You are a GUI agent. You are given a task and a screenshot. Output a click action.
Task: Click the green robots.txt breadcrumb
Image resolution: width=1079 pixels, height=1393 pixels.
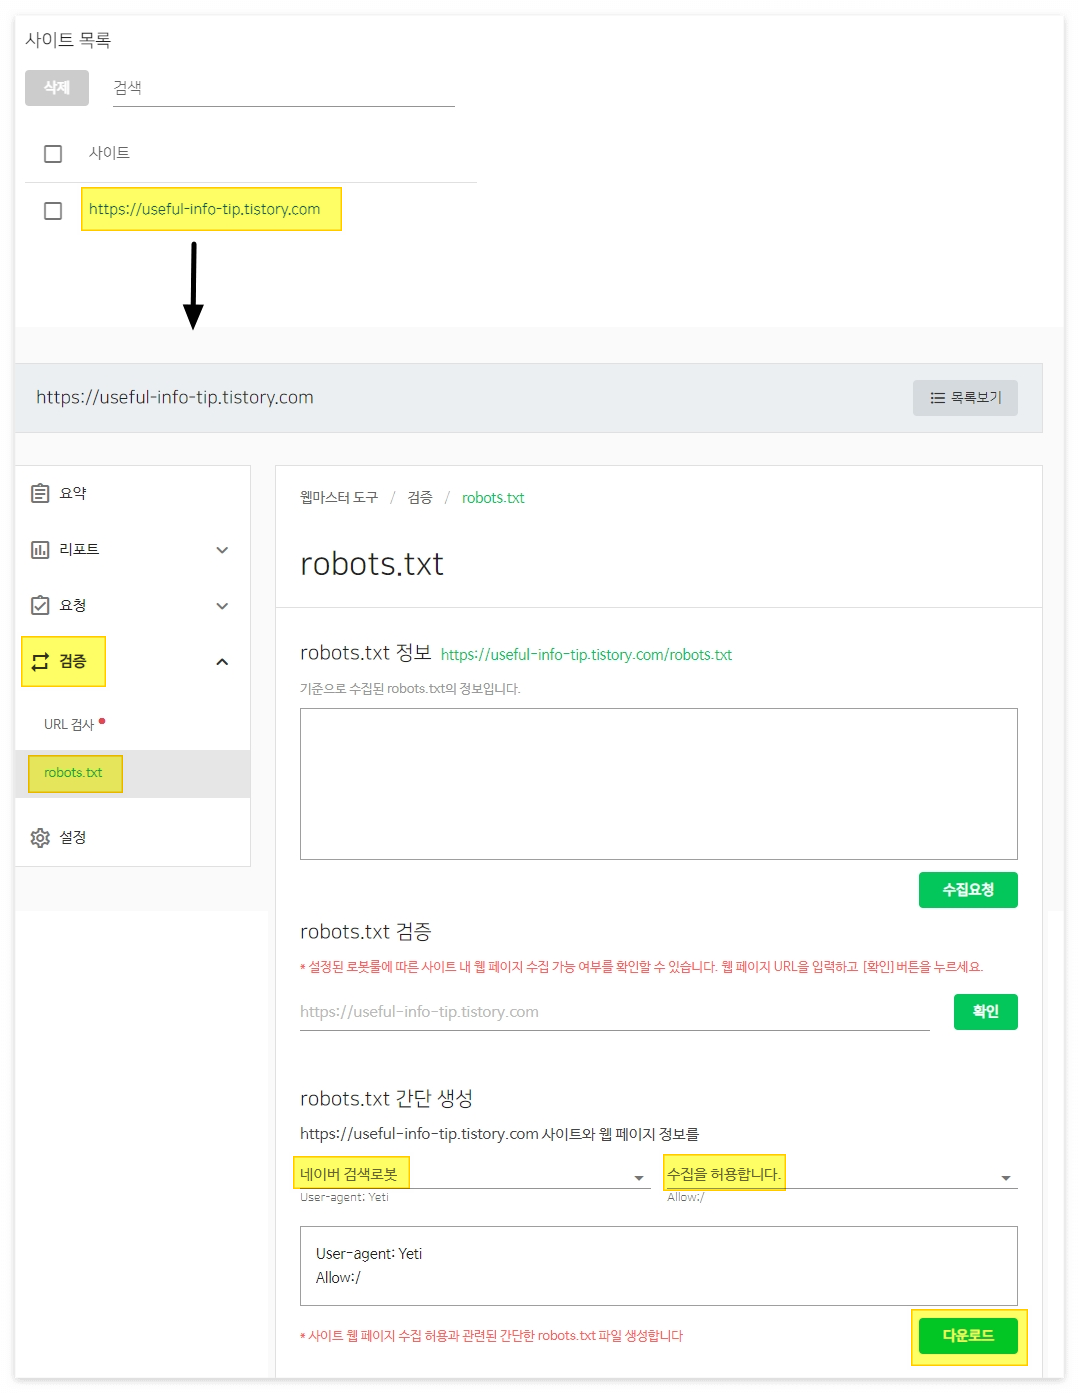(x=493, y=498)
